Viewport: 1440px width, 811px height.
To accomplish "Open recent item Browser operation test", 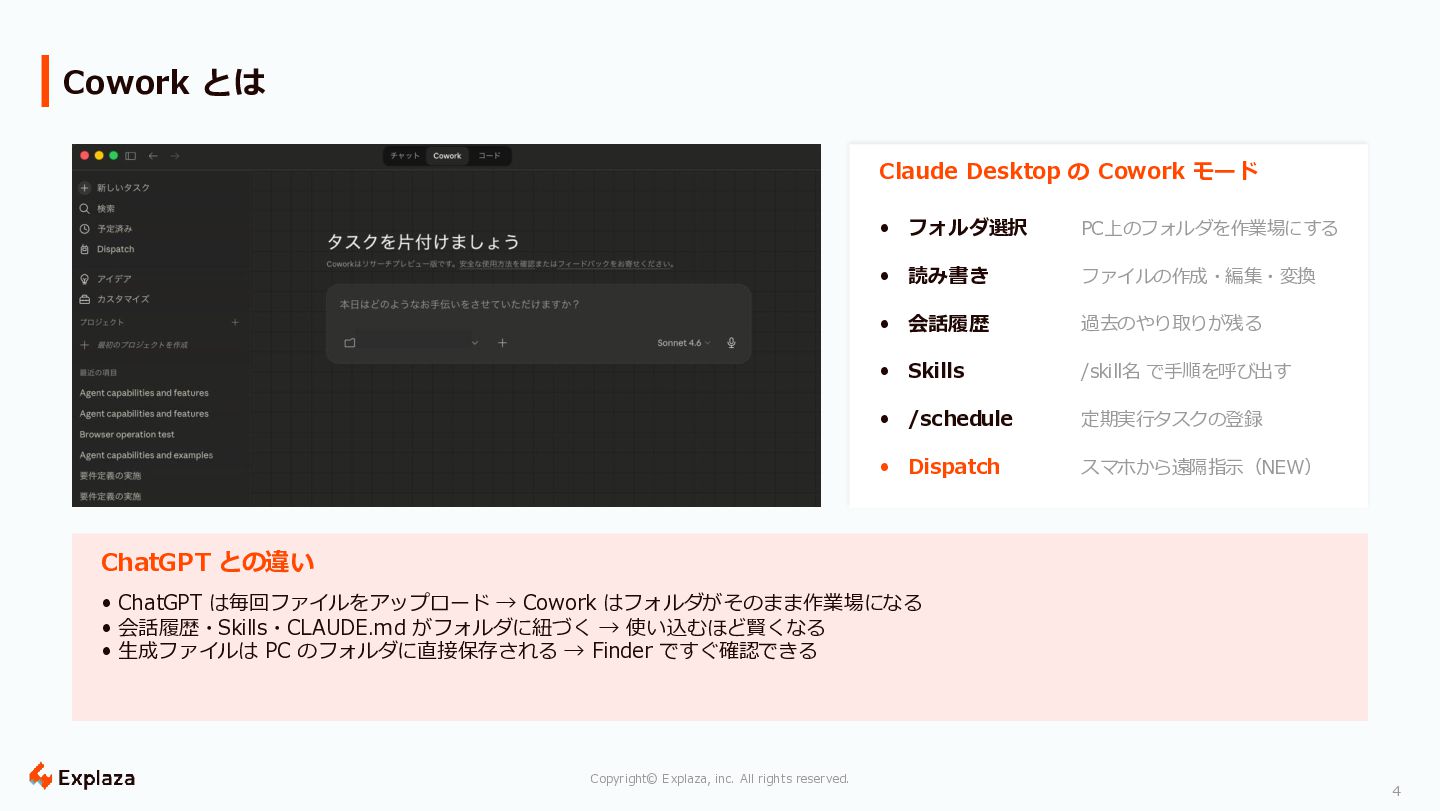I will point(127,435).
